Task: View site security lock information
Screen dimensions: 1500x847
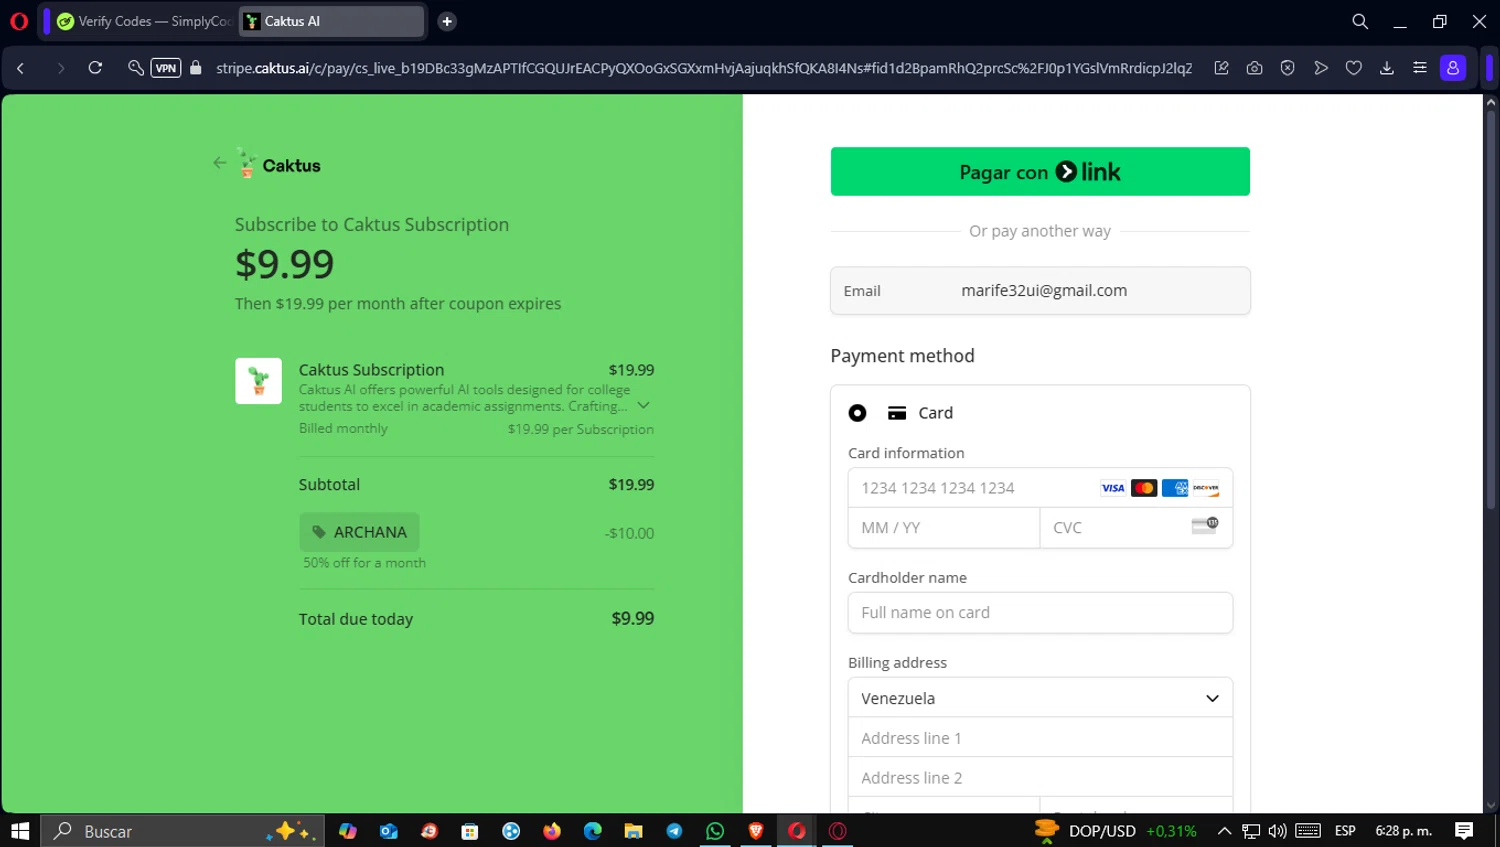Action: (x=196, y=68)
